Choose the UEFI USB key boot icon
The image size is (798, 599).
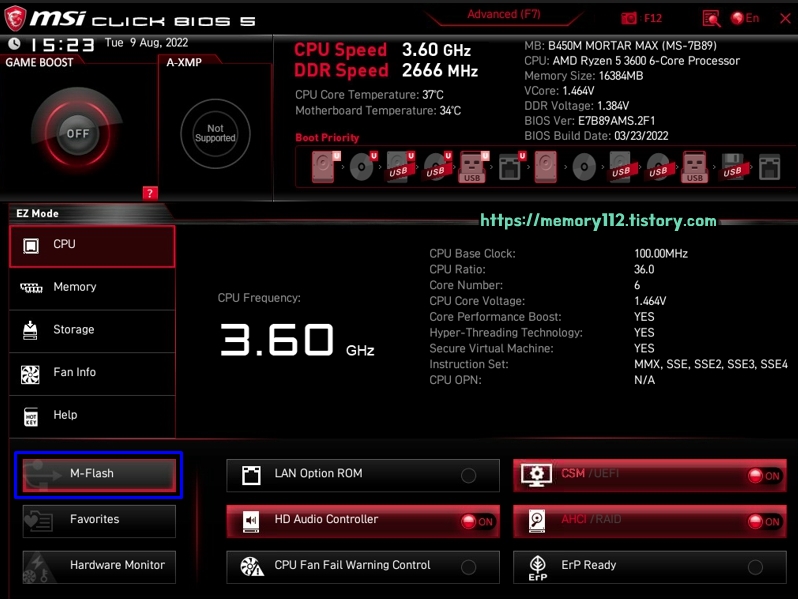[473, 166]
